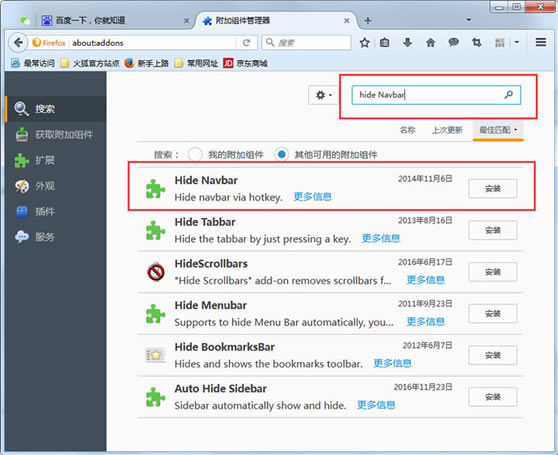This screenshot has height=455, width=558.
Task: Open the tab list dropdown arrow
Action: pyautogui.click(x=469, y=20)
